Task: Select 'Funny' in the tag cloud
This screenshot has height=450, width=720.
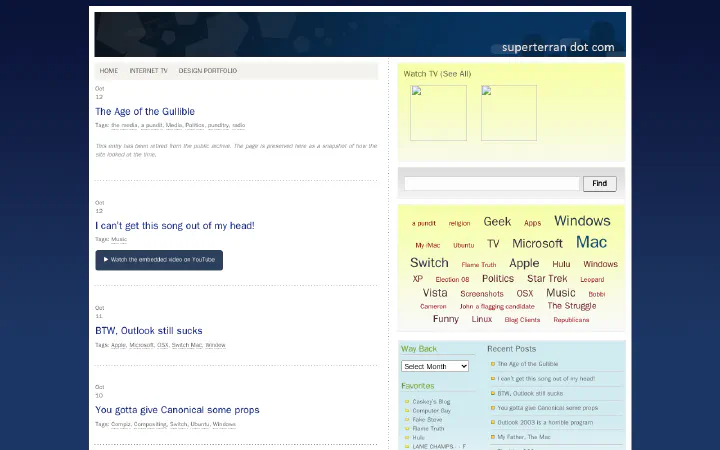Action: coord(445,319)
